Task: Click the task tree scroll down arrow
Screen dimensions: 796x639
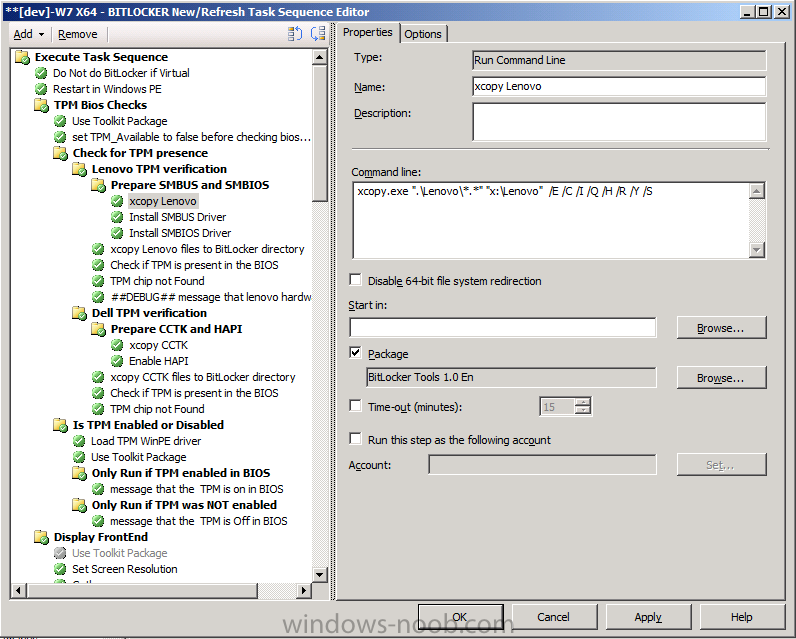Action: tap(319, 575)
